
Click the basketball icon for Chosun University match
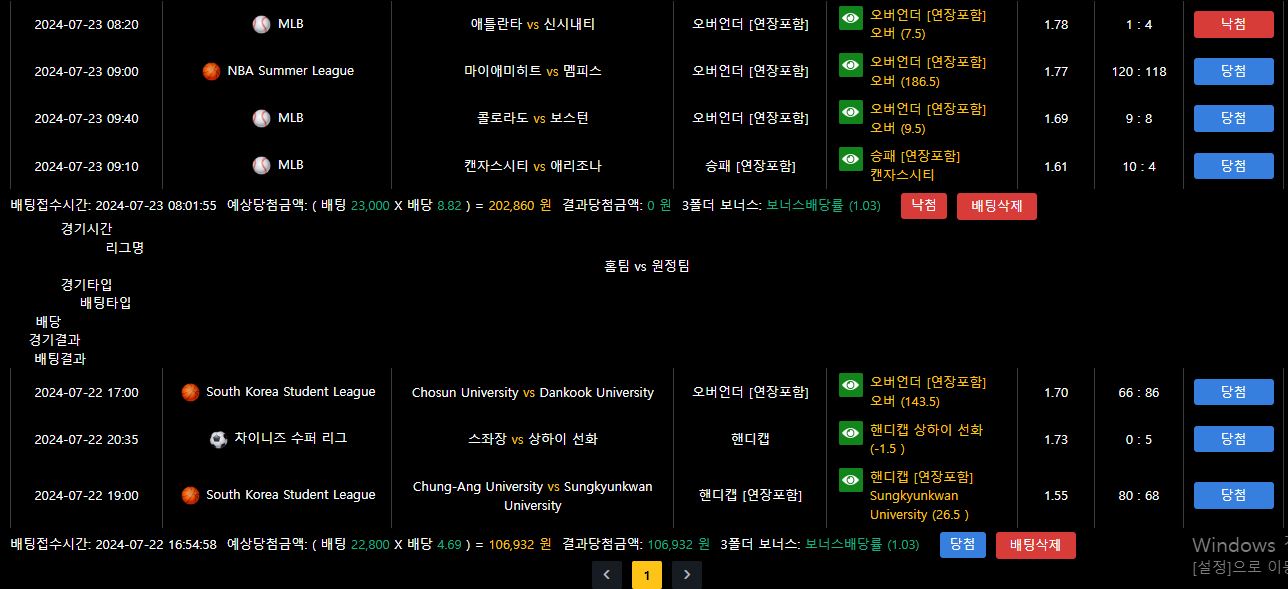[x=190, y=392]
